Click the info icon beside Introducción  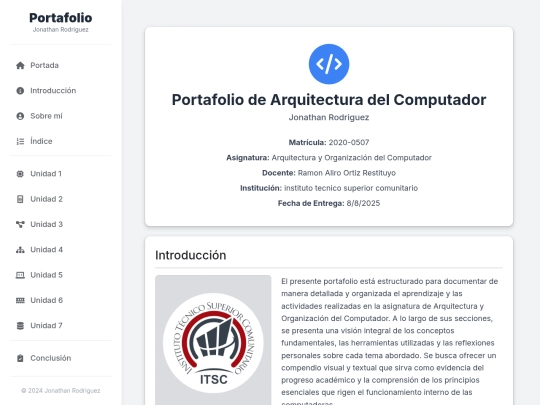20,91
